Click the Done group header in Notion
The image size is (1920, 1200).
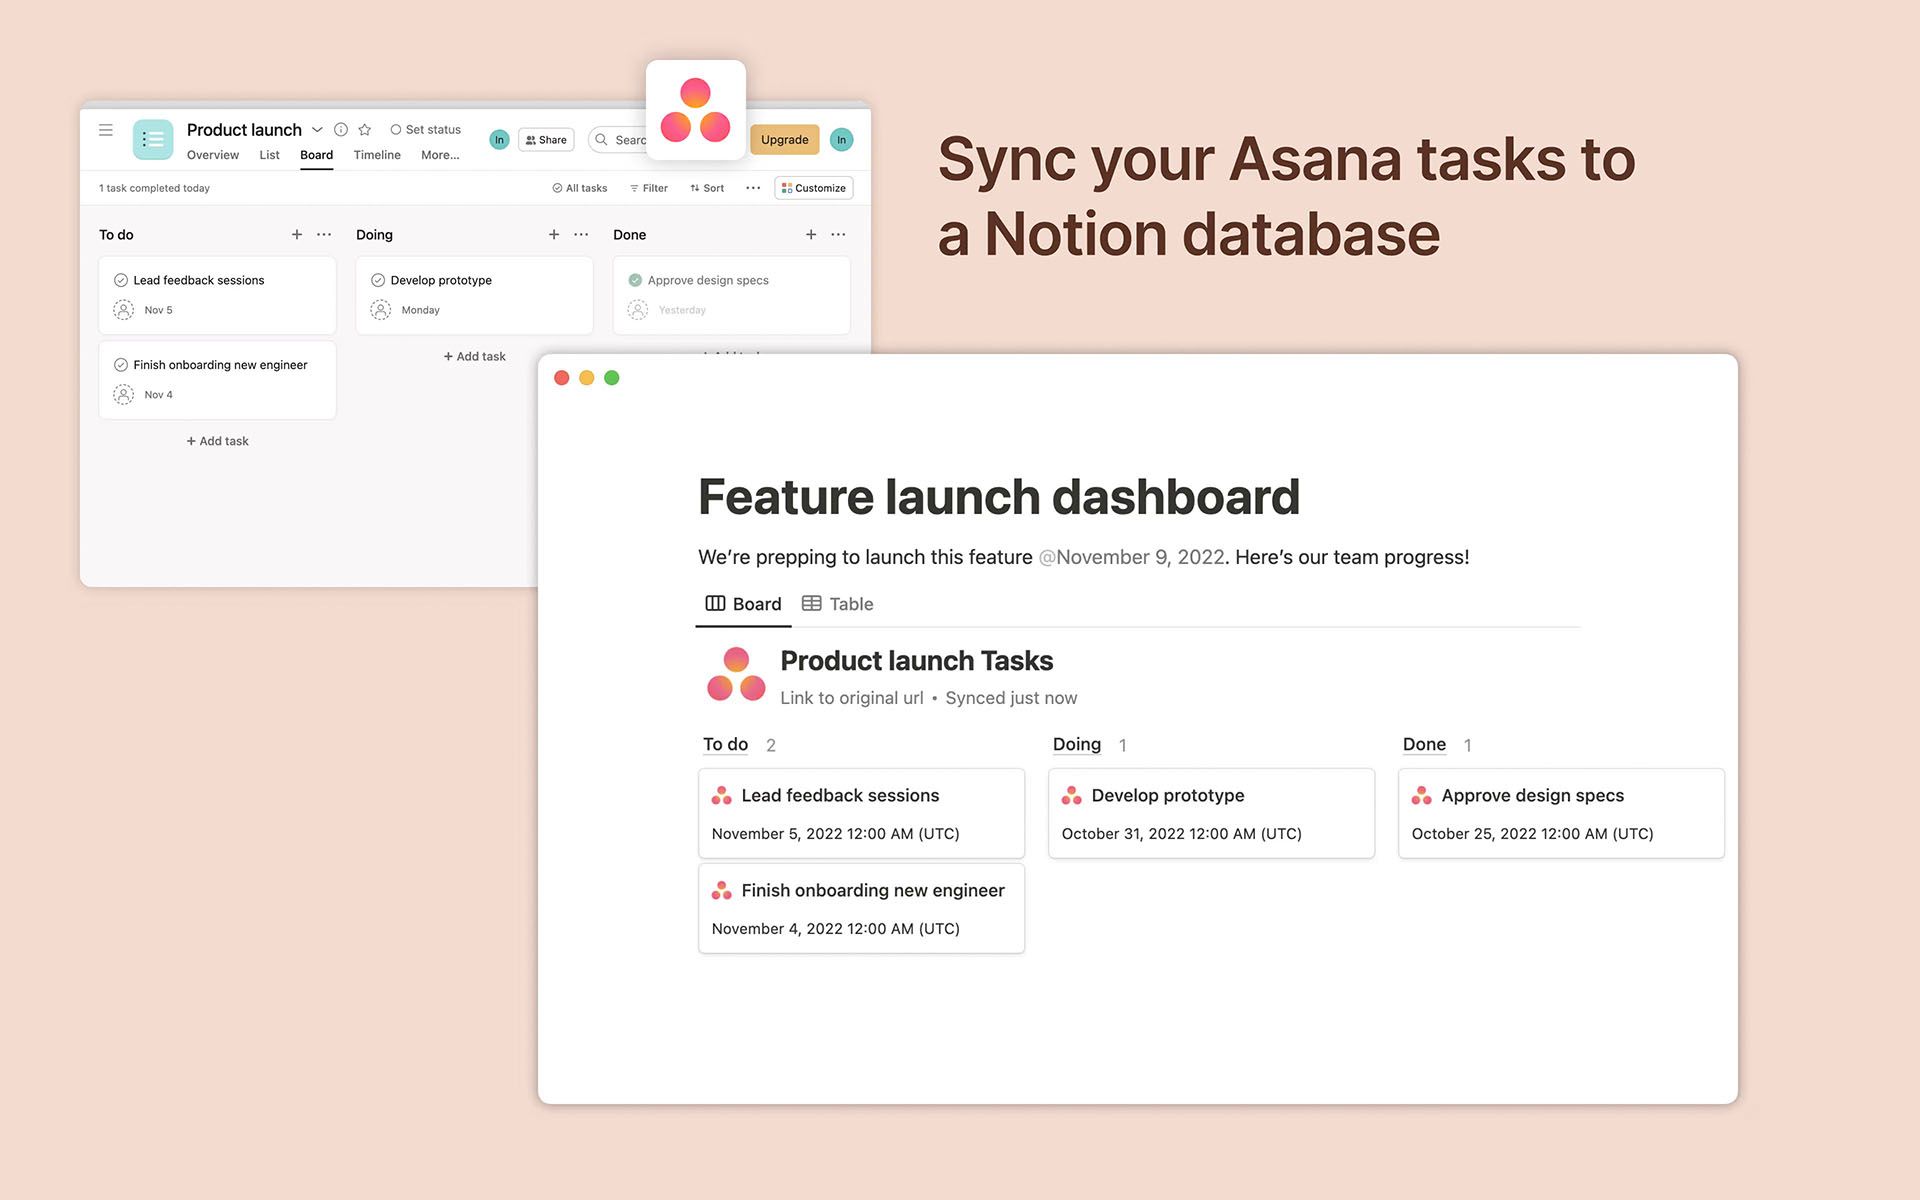[x=1424, y=745]
